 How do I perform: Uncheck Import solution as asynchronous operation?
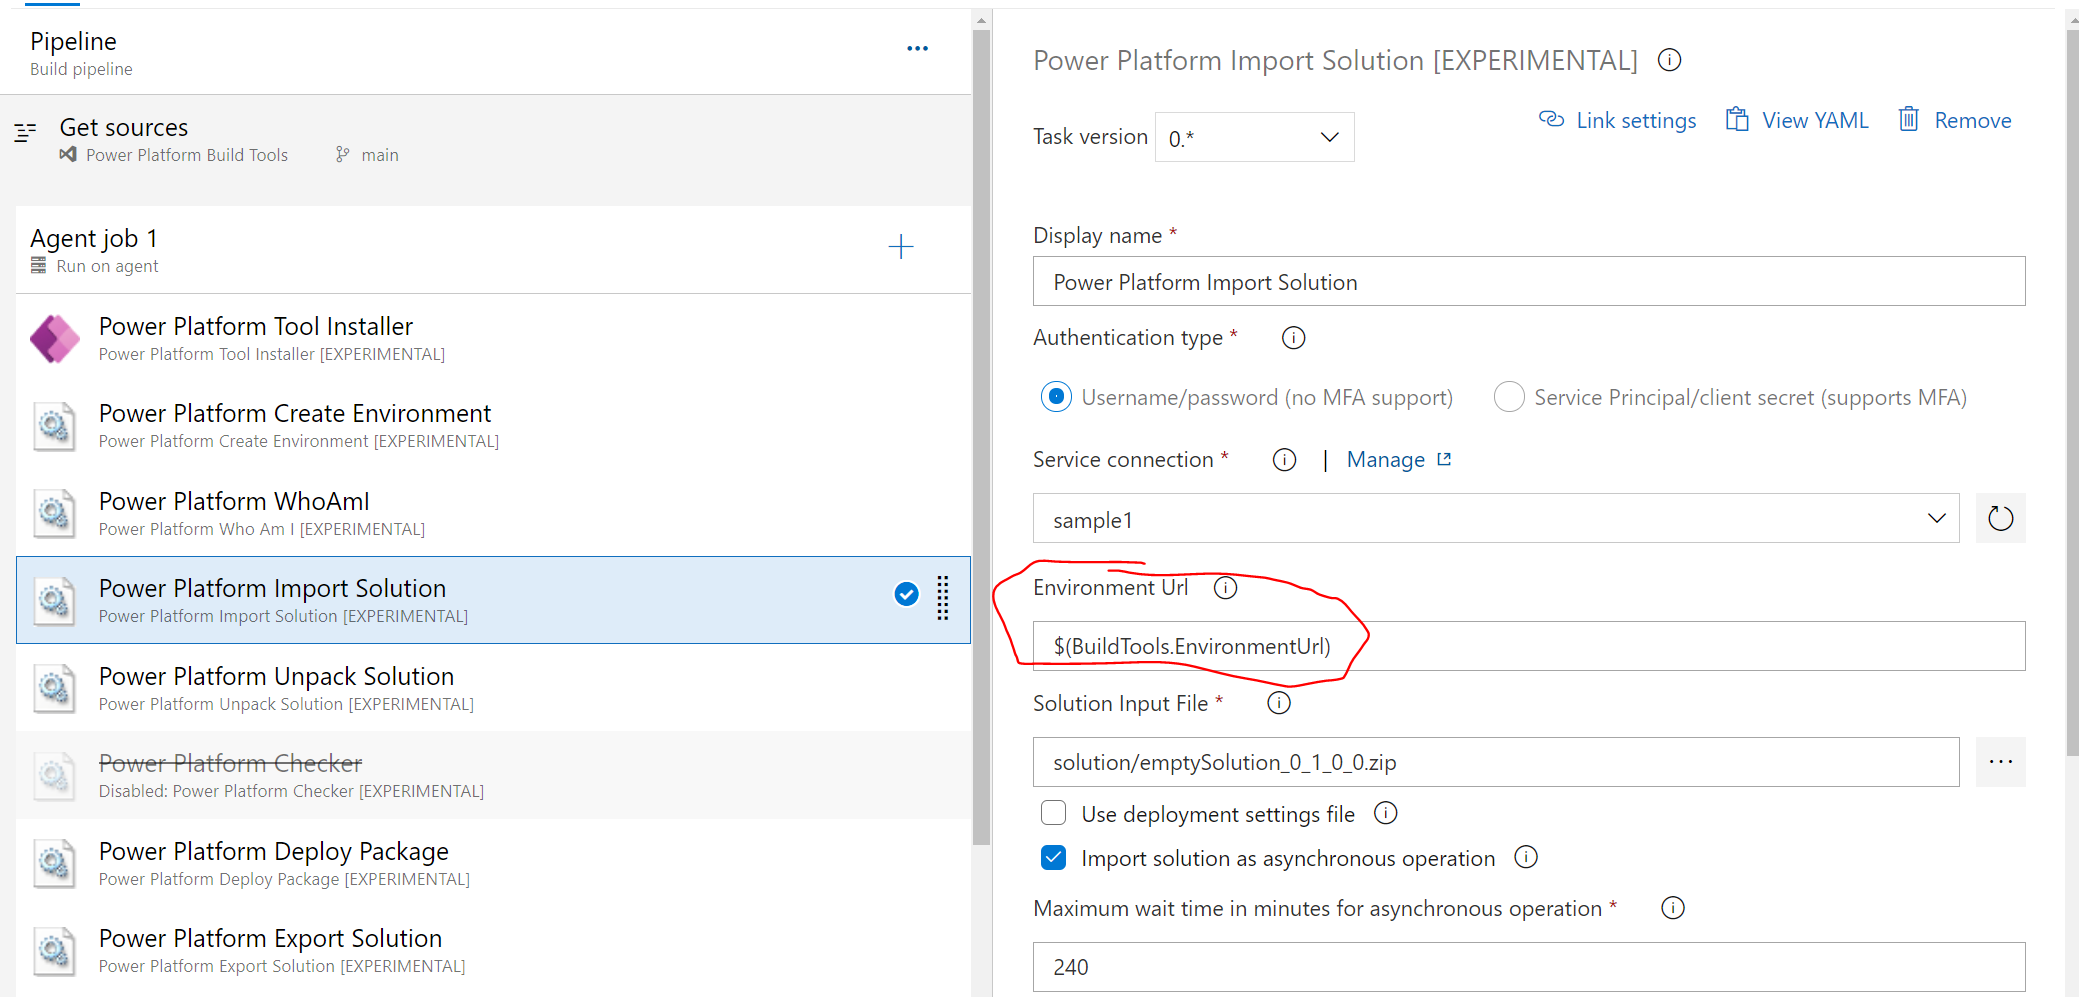[1053, 857]
